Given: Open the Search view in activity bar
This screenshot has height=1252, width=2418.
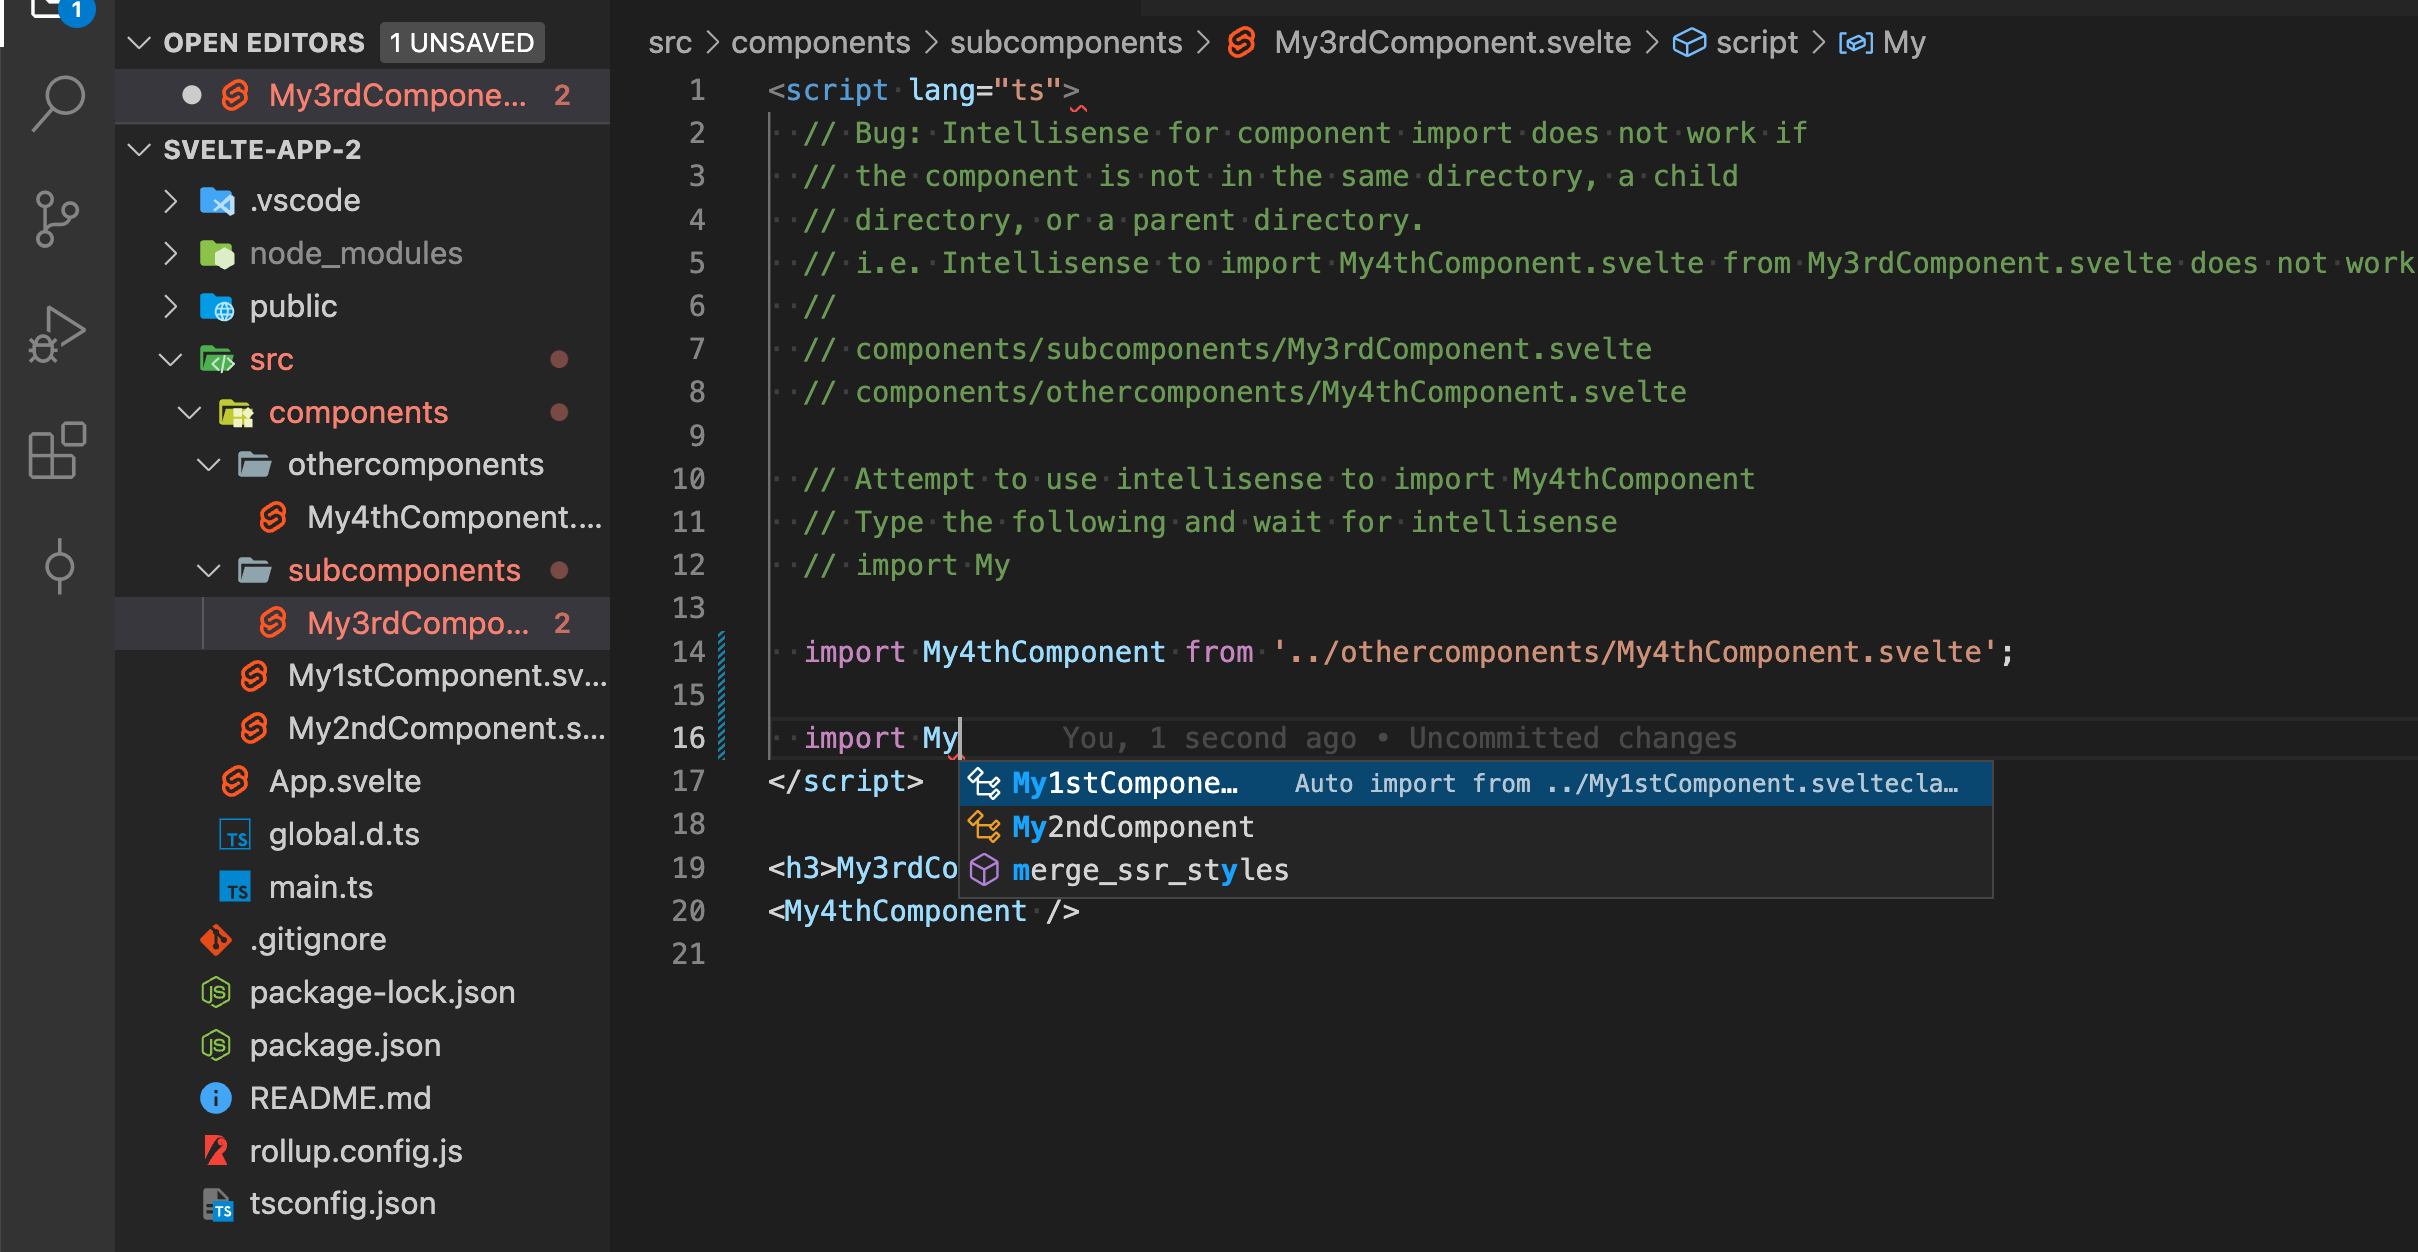Looking at the screenshot, I should (x=58, y=102).
